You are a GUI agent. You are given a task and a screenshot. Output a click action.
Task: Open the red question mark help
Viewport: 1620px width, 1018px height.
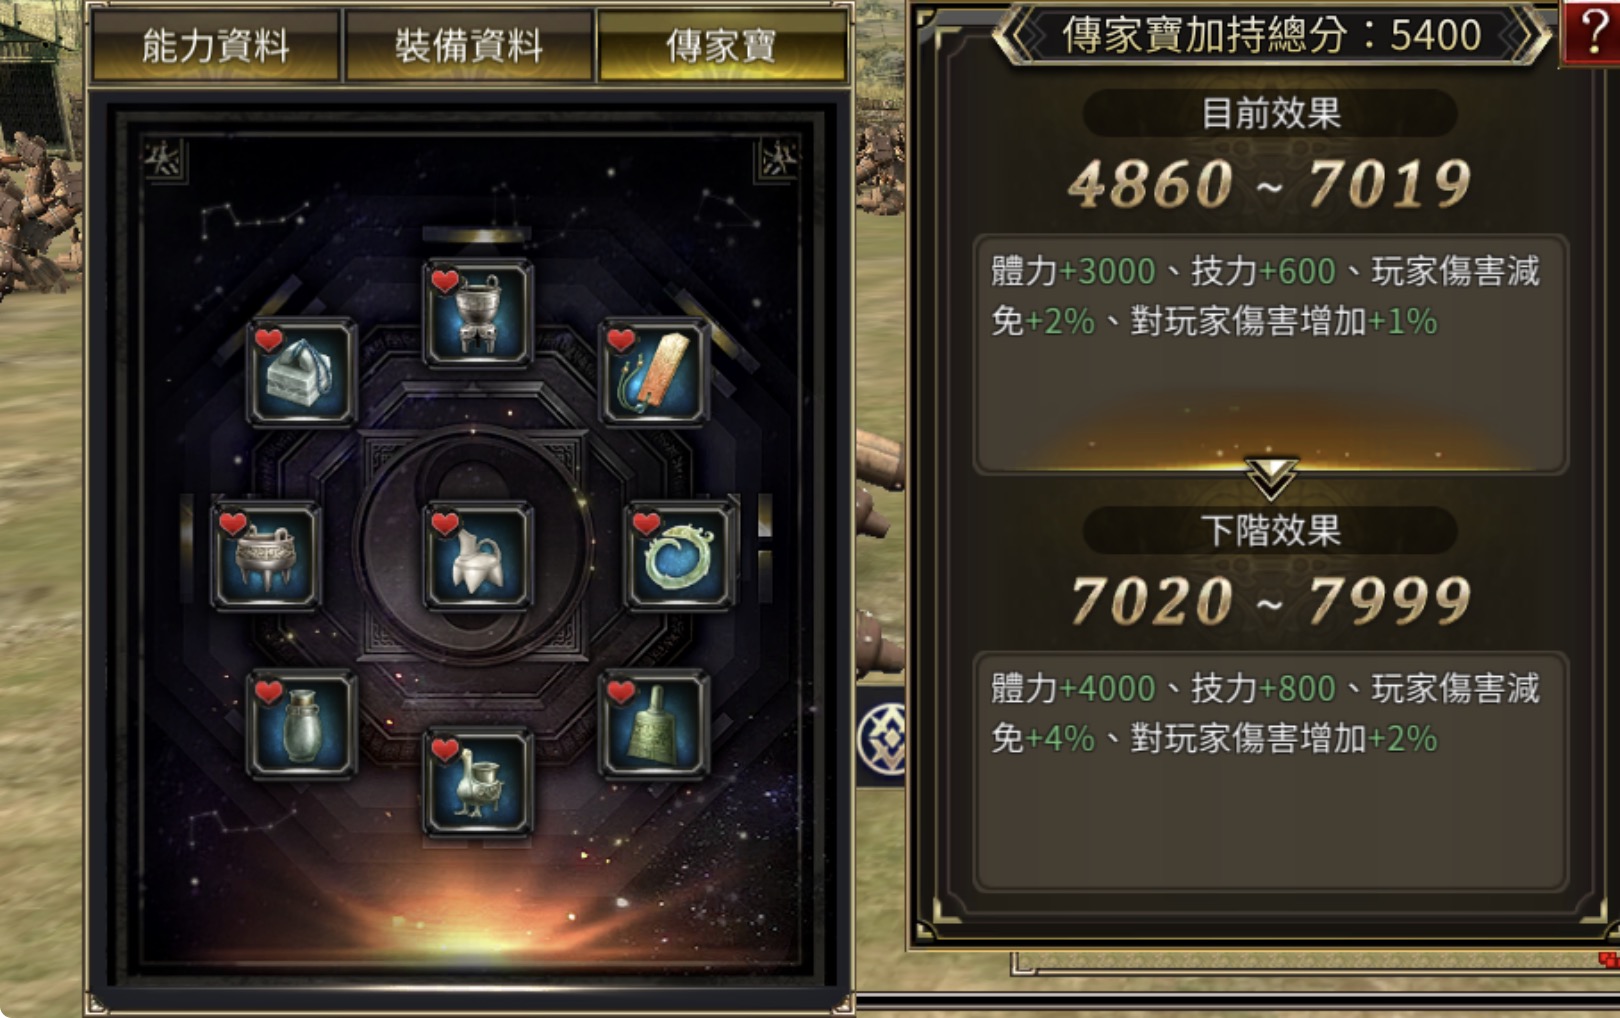point(1593,32)
